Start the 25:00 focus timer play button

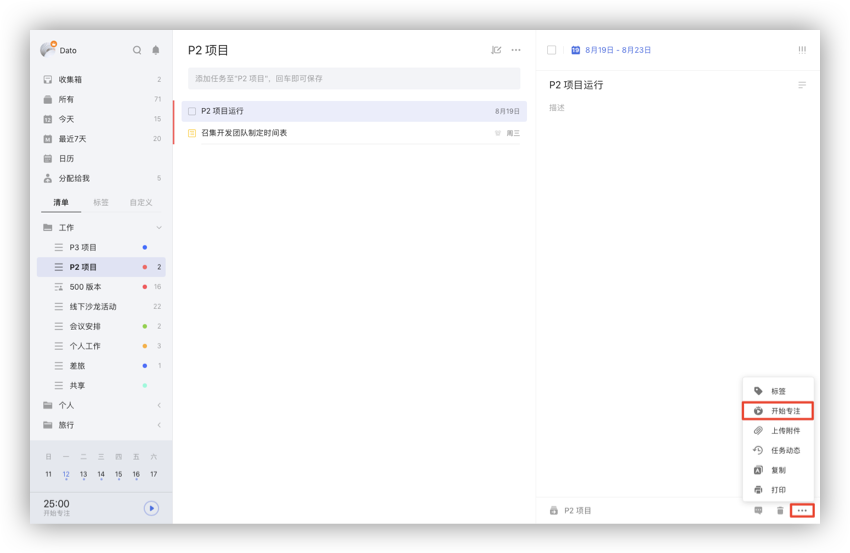click(151, 508)
